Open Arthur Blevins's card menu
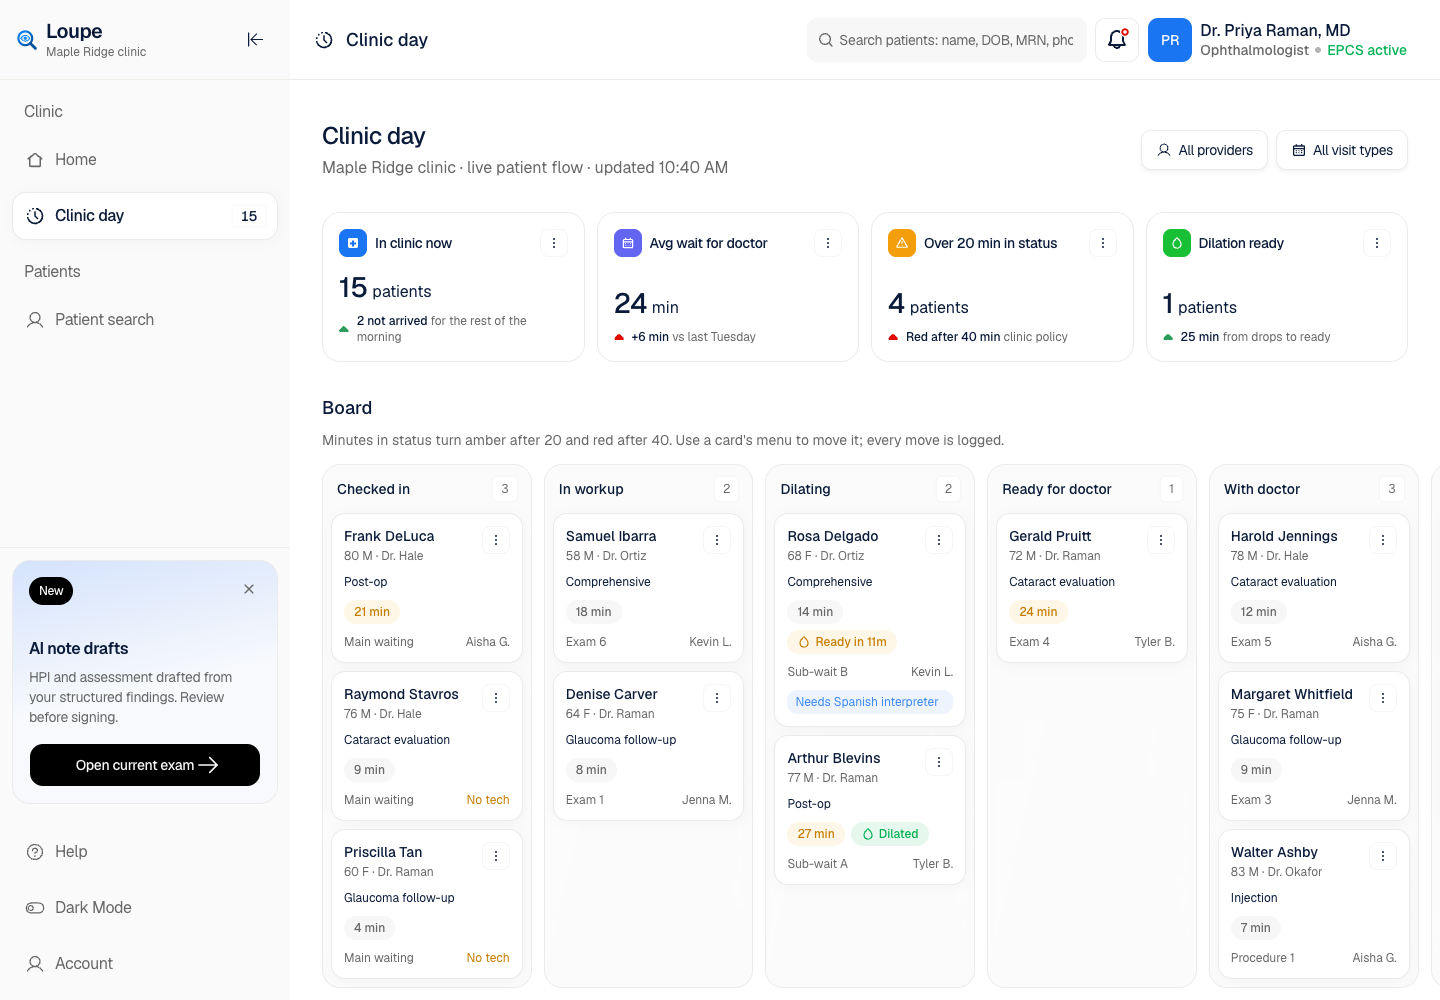The image size is (1440, 1000). pyautogui.click(x=939, y=762)
